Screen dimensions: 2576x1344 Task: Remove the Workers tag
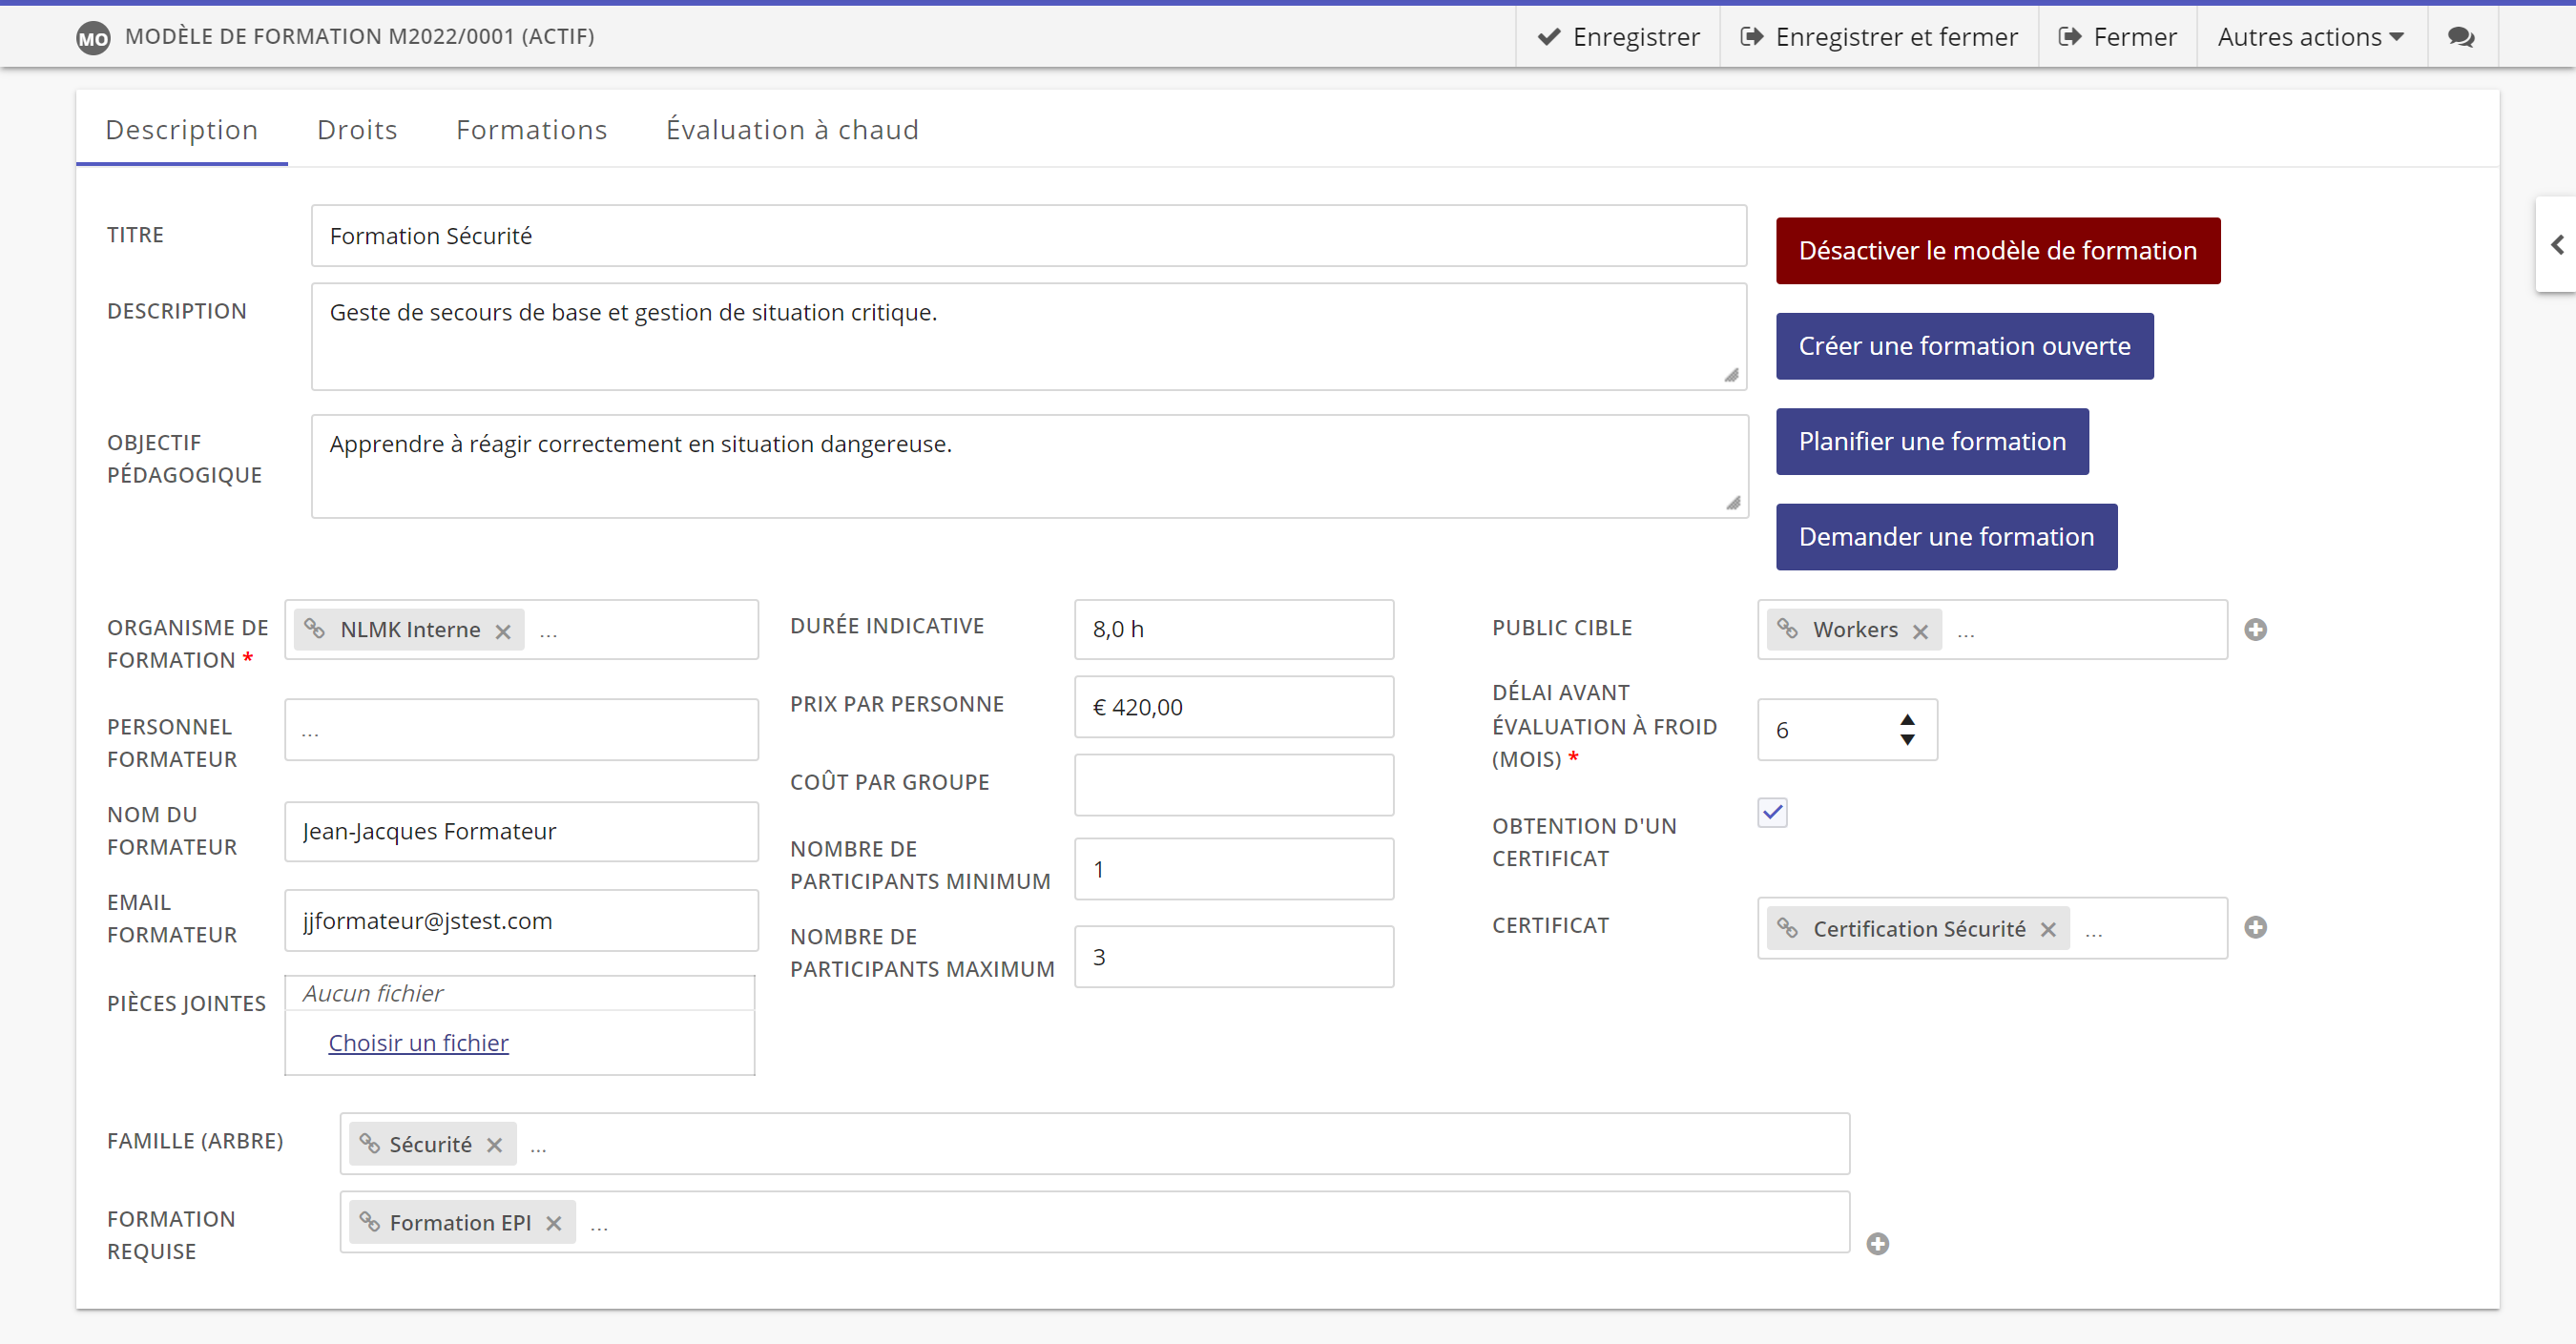(1920, 631)
